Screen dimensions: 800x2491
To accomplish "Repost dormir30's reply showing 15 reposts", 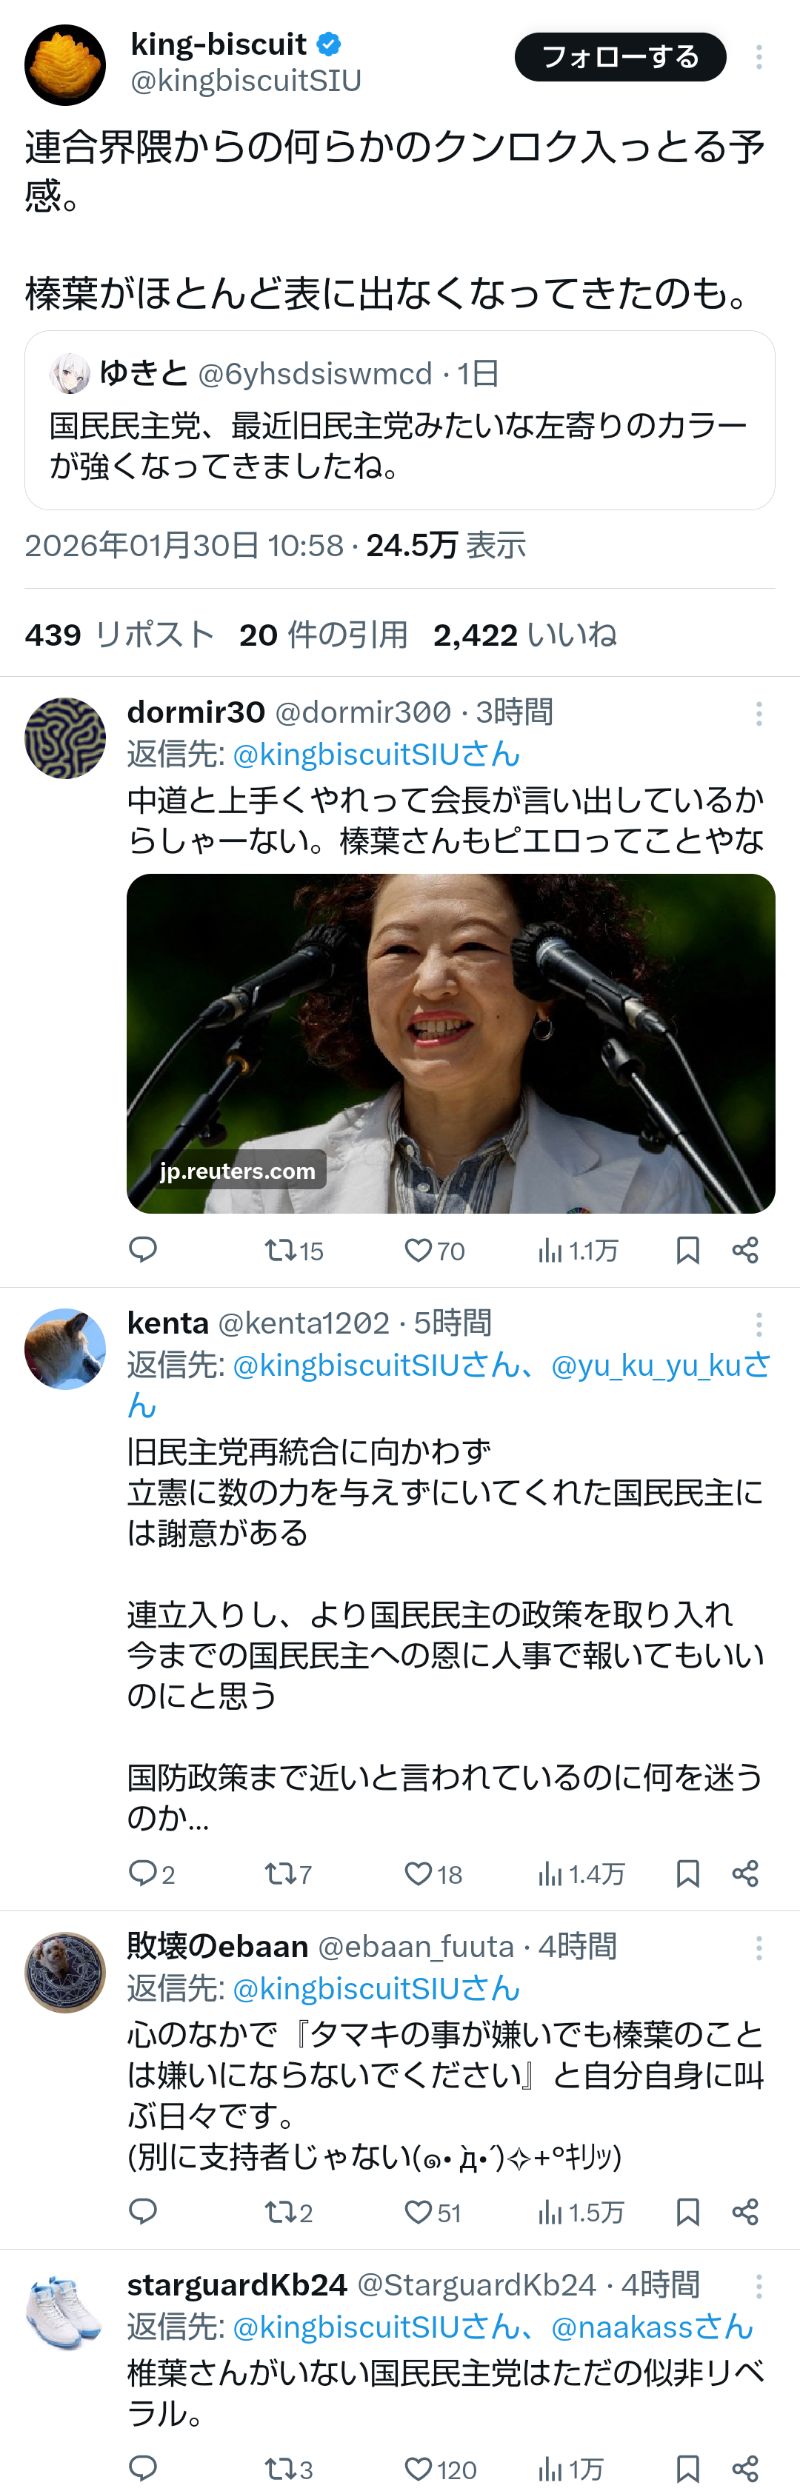I will (293, 1250).
